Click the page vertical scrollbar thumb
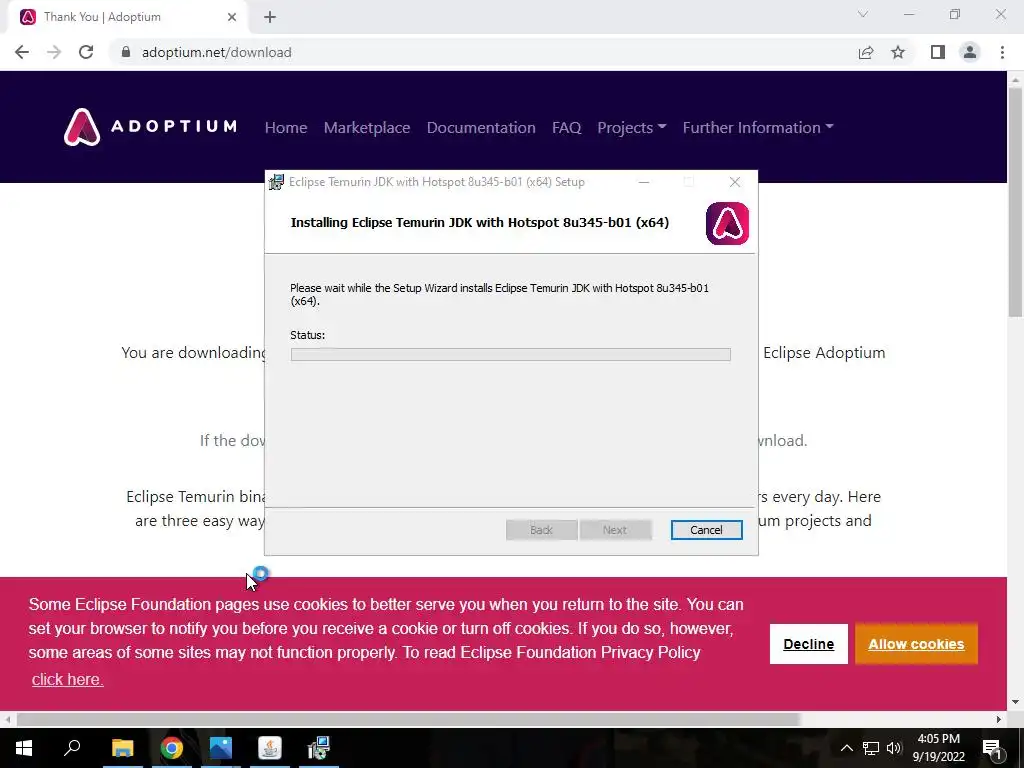 click(x=1015, y=202)
